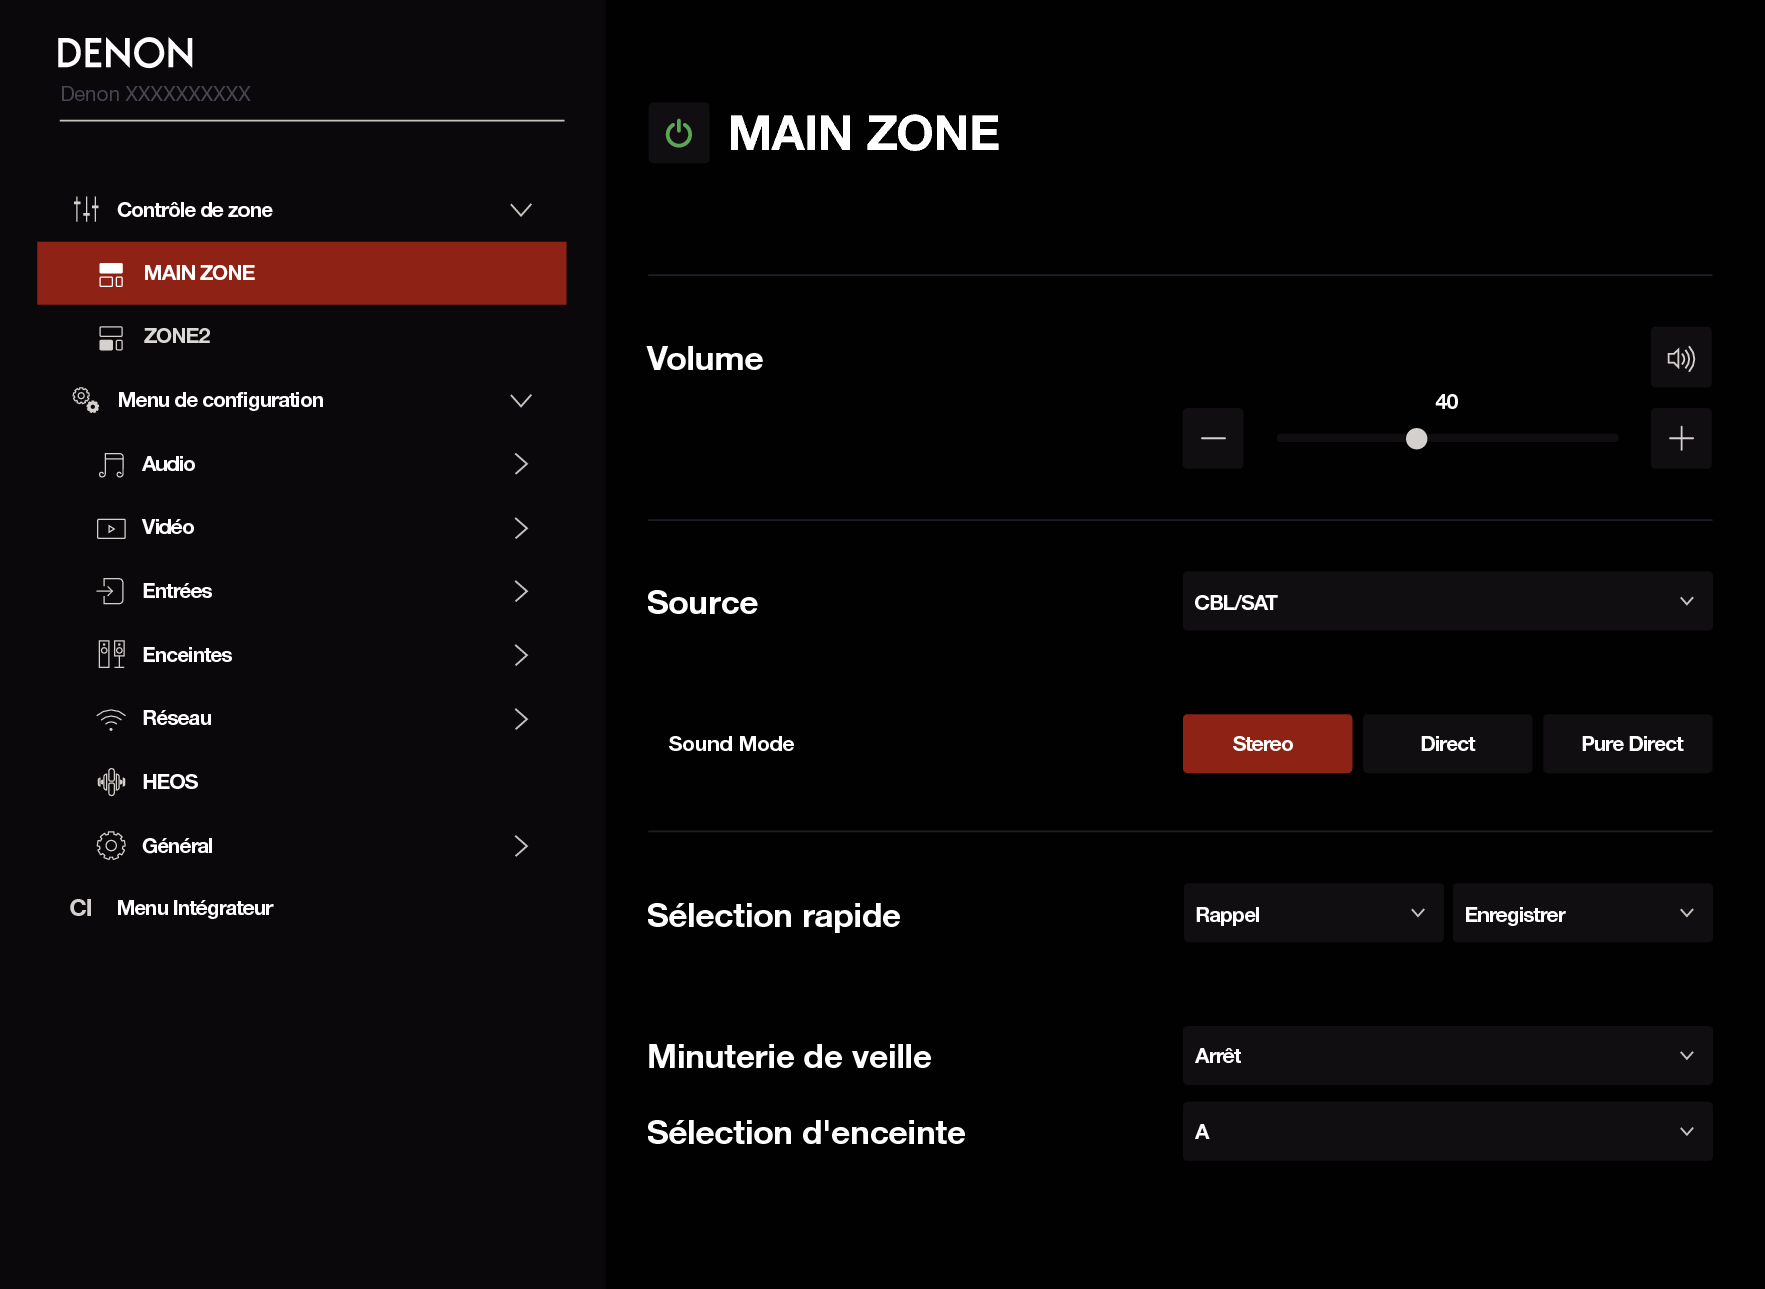Open the Minuterie de veille dropdown
The width and height of the screenshot is (1765, 1289).
(1446, 1056)
